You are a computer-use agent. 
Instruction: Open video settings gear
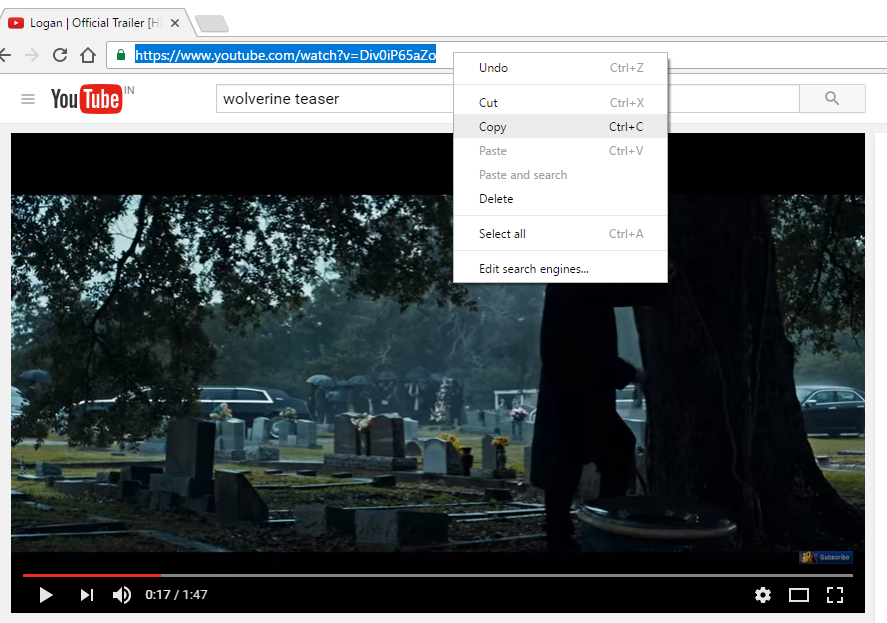coord(763,595)
